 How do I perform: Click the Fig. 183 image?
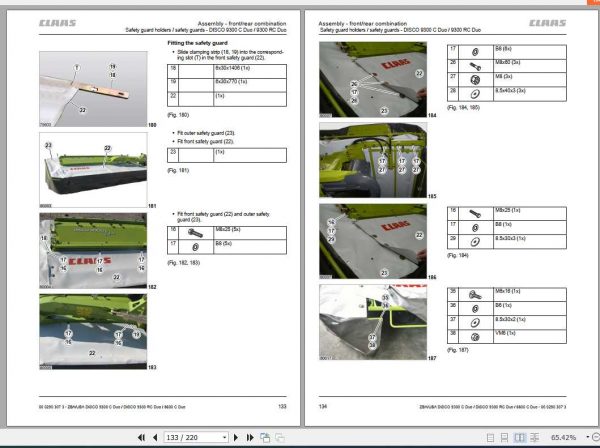[93, 332]
